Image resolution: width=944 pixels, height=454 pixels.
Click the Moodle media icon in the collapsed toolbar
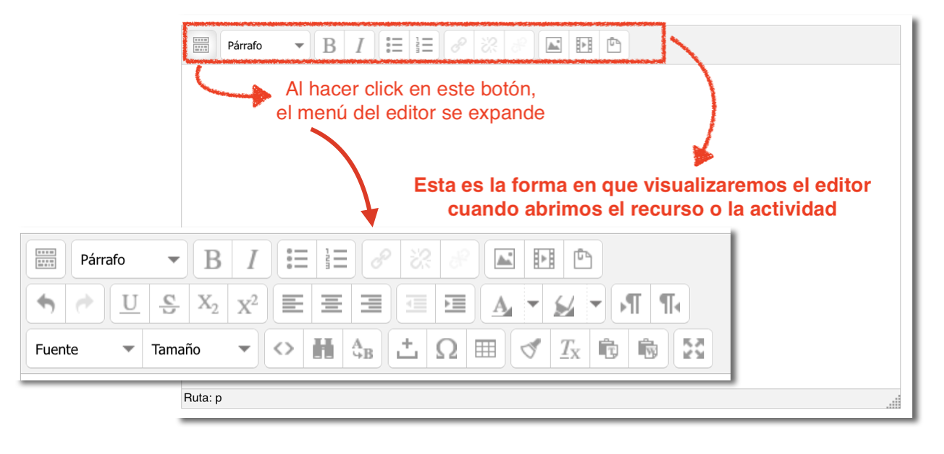point(584,45)
